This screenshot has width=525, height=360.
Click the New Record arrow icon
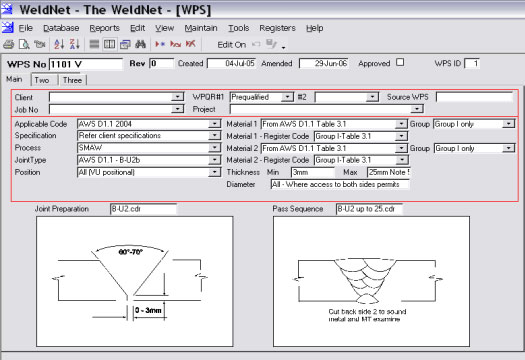click(x=160, y=44)
